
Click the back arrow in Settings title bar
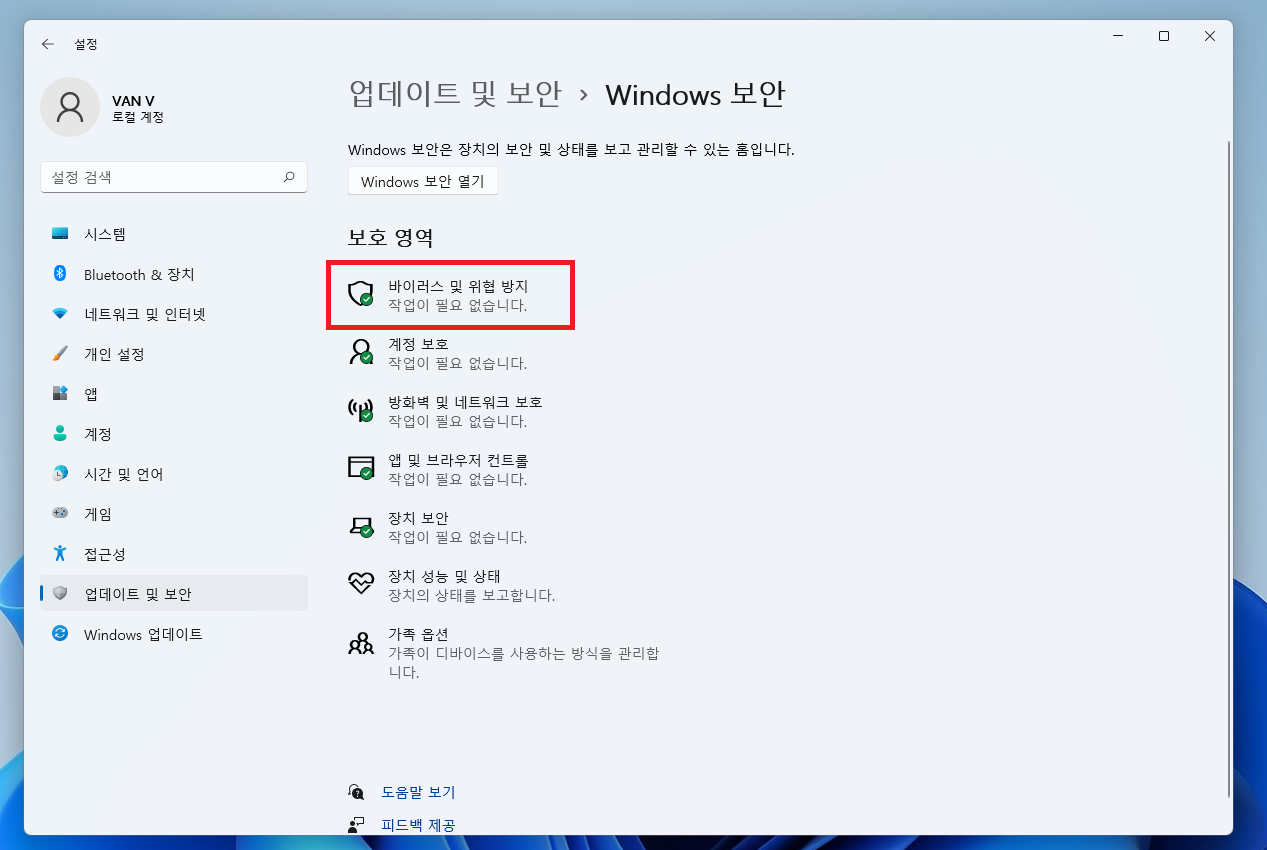(x=48, y=44)
